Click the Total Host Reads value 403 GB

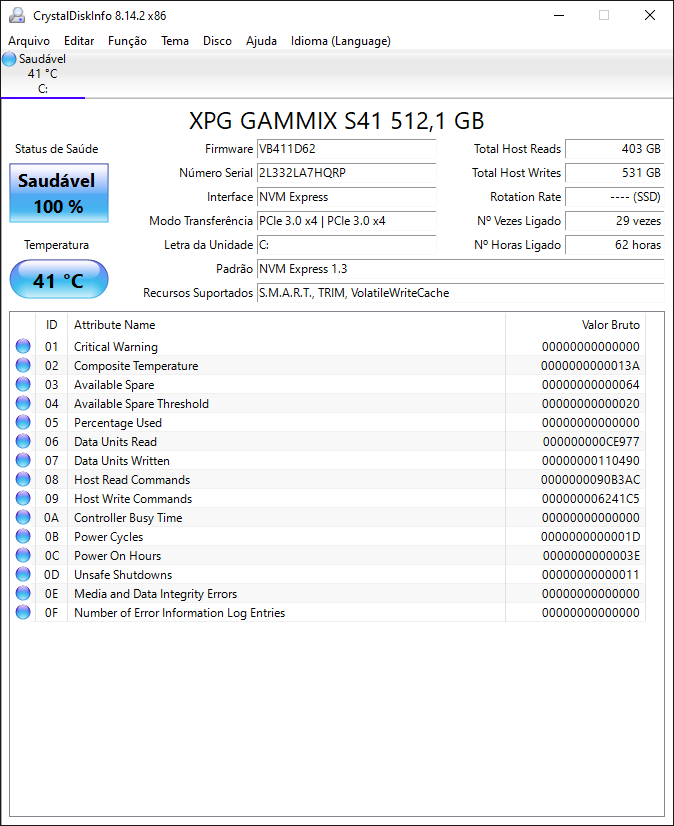click(614, 149)
